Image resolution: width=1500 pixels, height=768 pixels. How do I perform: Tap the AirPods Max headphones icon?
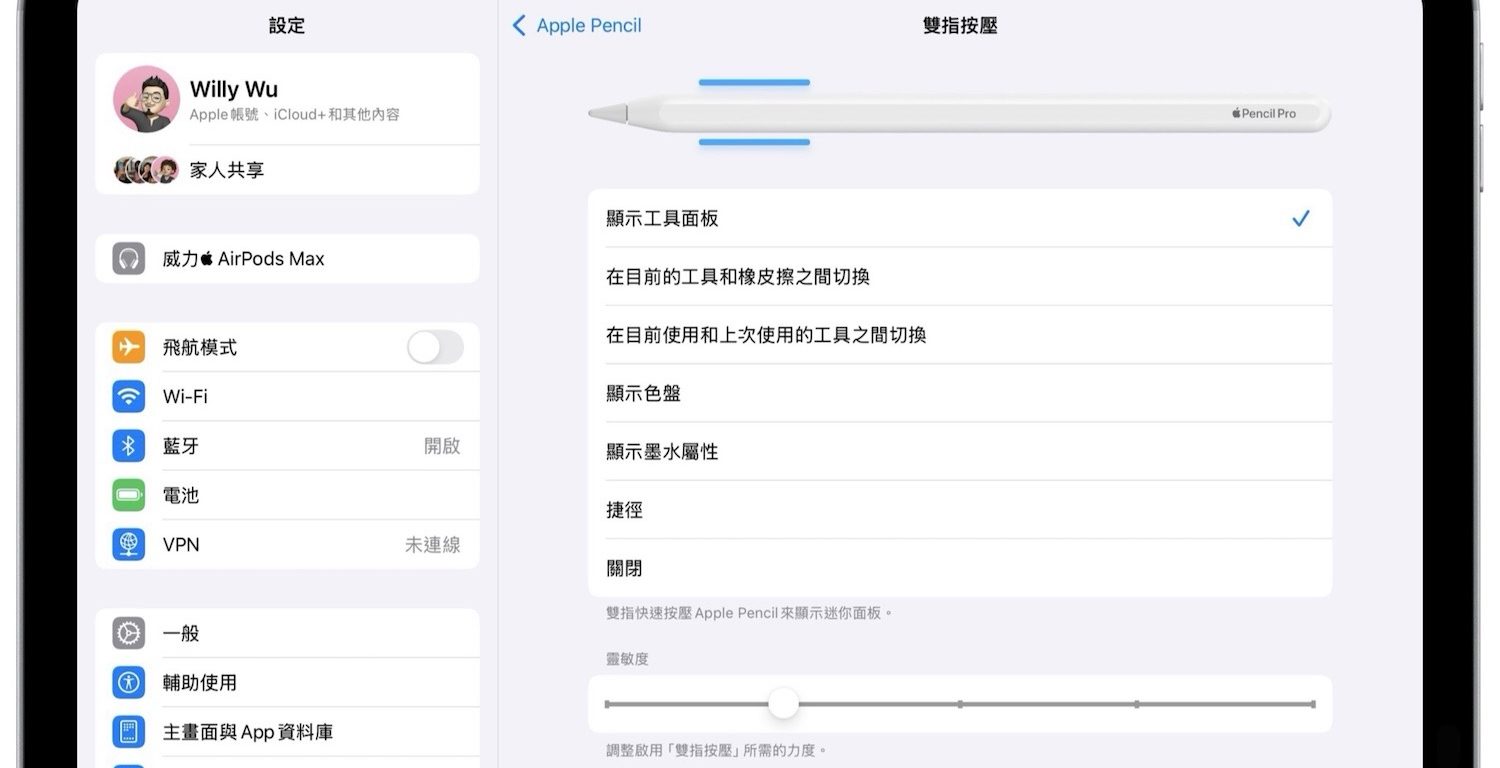pos(129,259)
